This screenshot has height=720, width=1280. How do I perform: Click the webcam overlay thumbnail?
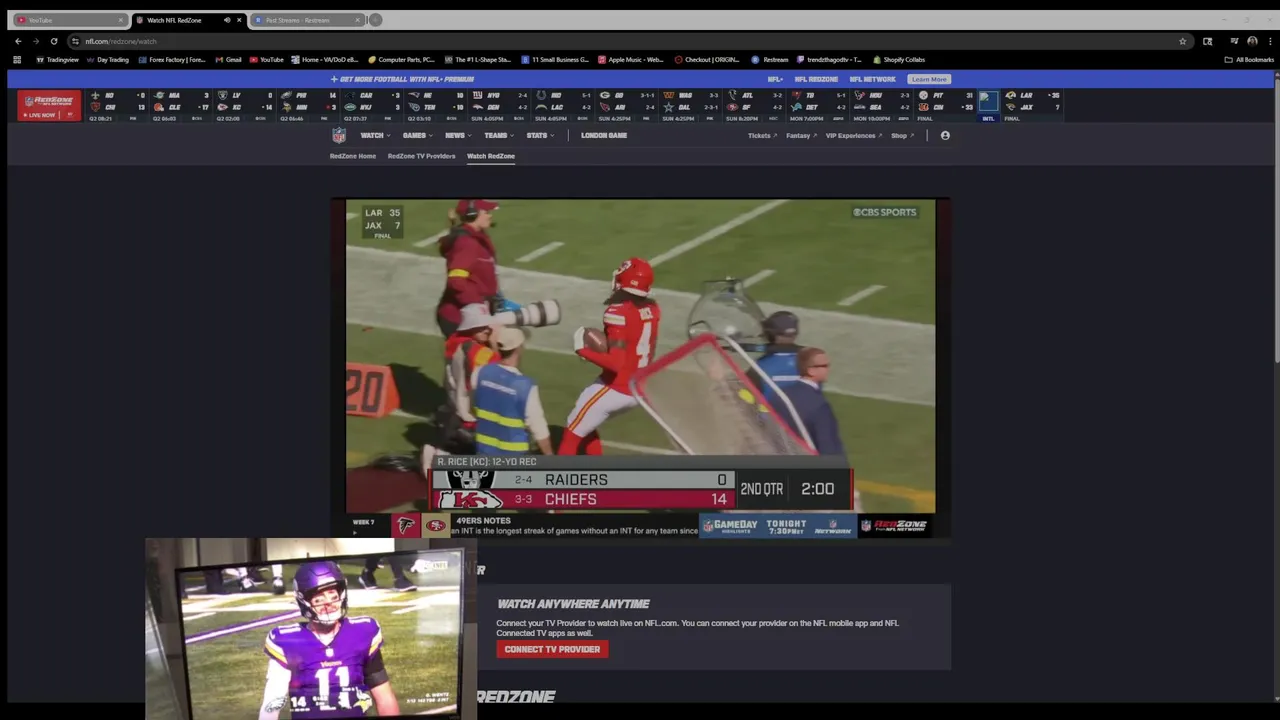[x=311, y=628]
